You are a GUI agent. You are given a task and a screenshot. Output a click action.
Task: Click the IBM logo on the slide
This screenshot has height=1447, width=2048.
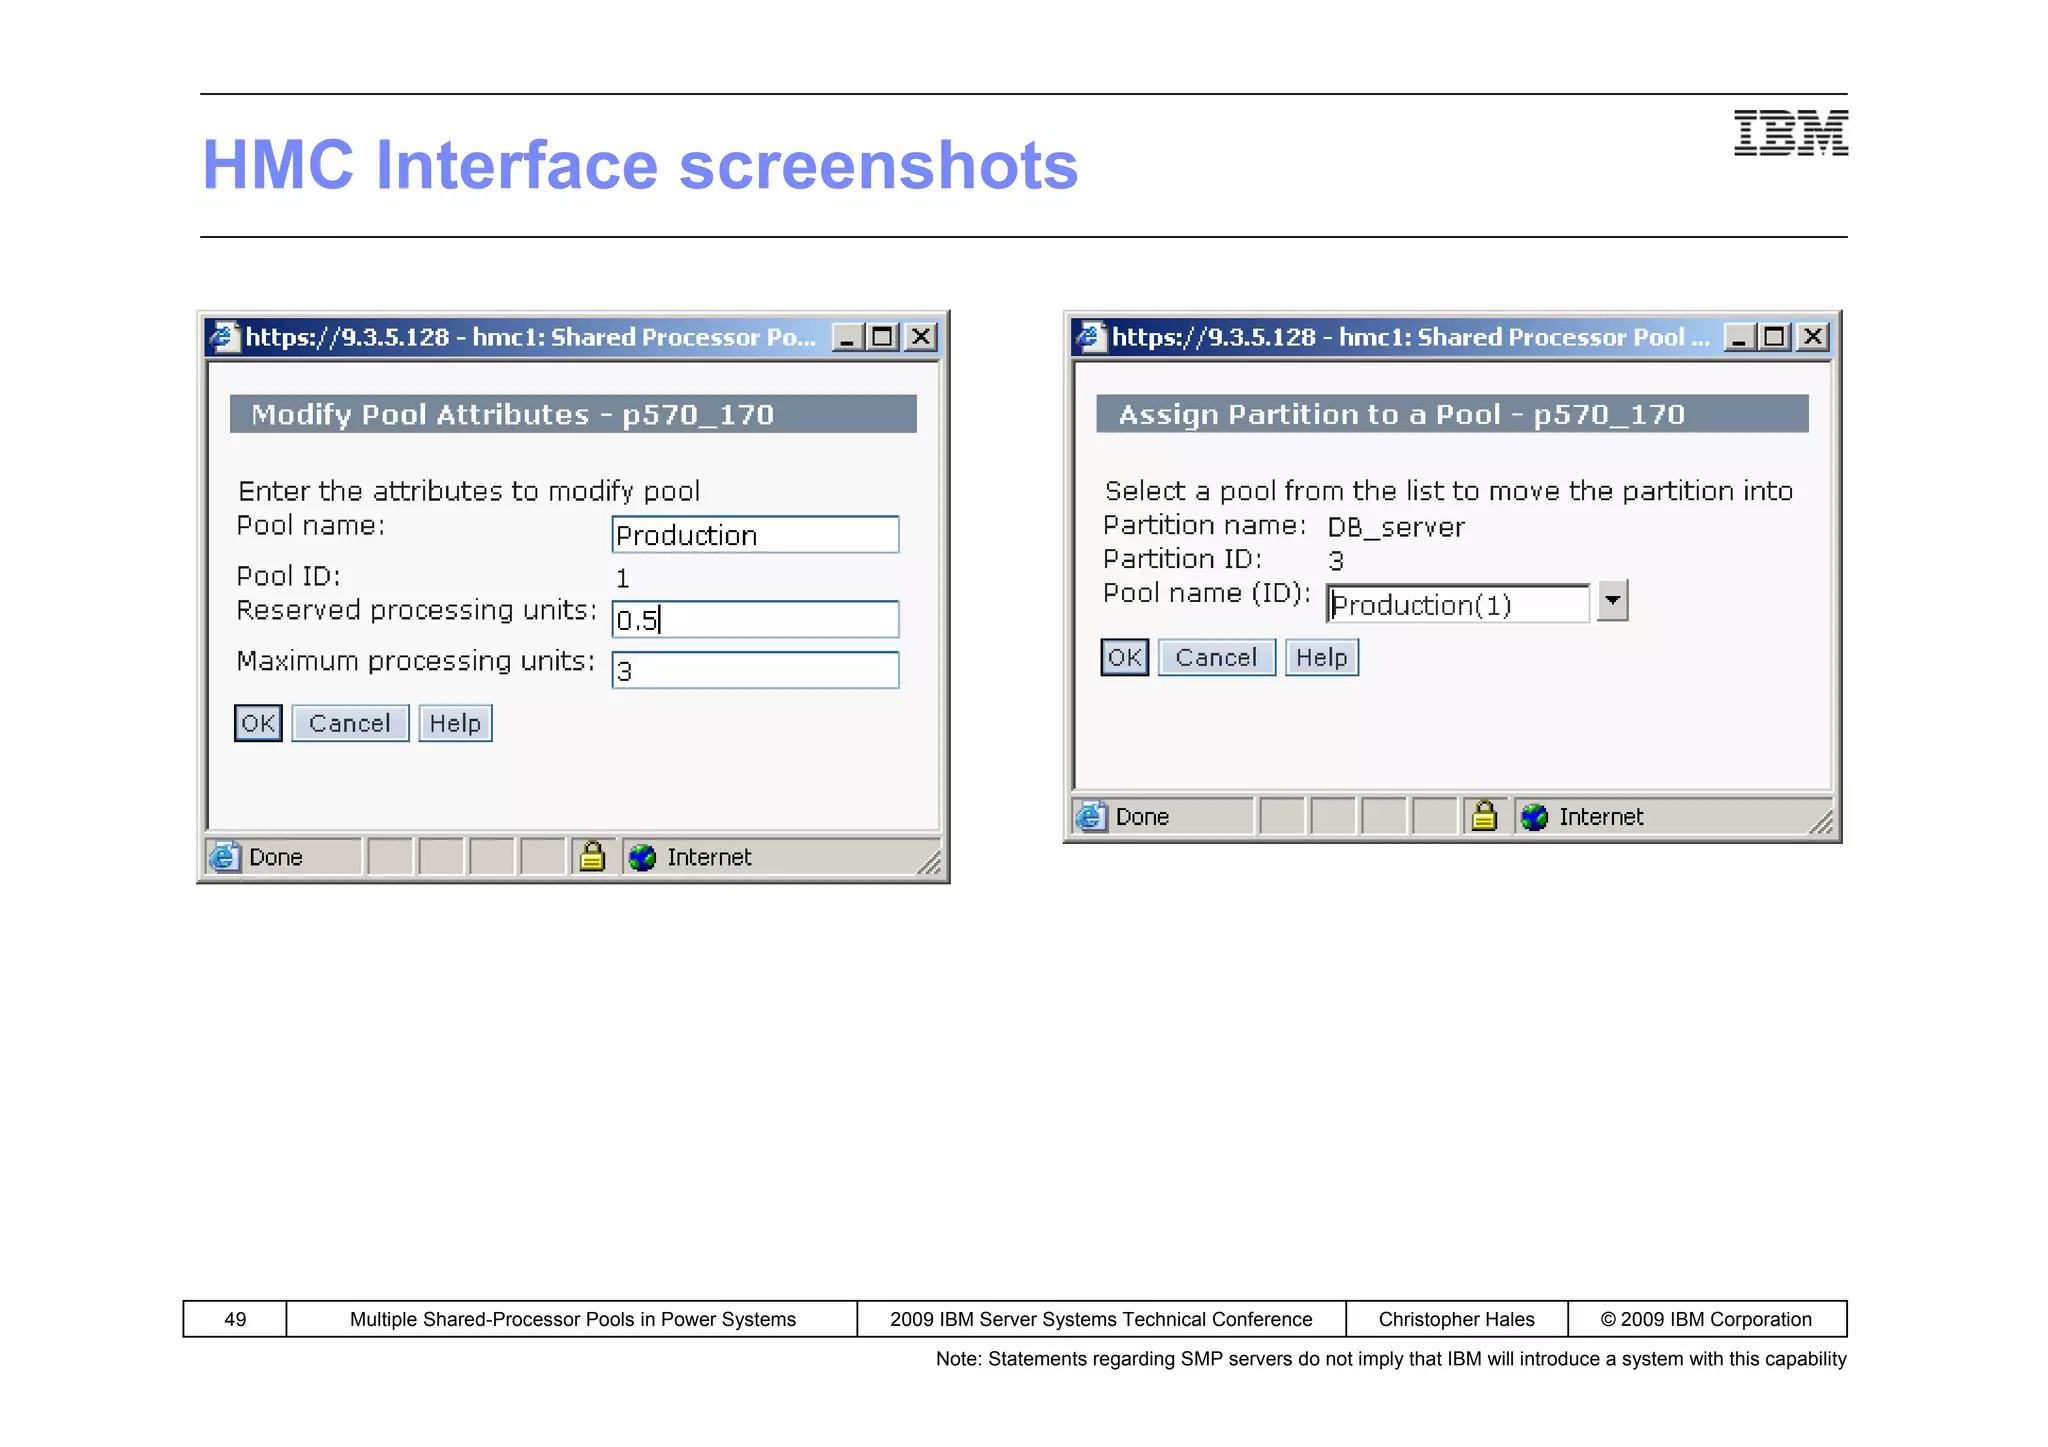pyautogui.click(x=1790, y=133)
